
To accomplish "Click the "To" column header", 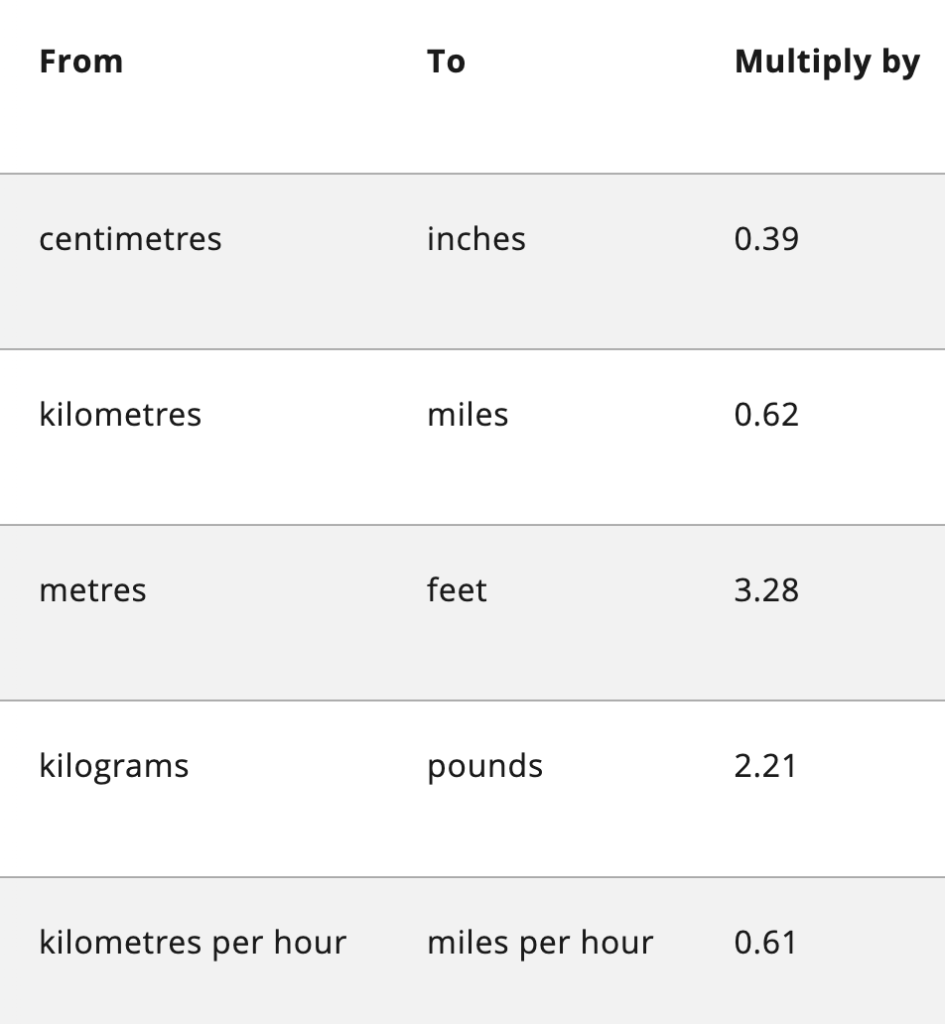I will pyautogui.click(x=446, y=62).
